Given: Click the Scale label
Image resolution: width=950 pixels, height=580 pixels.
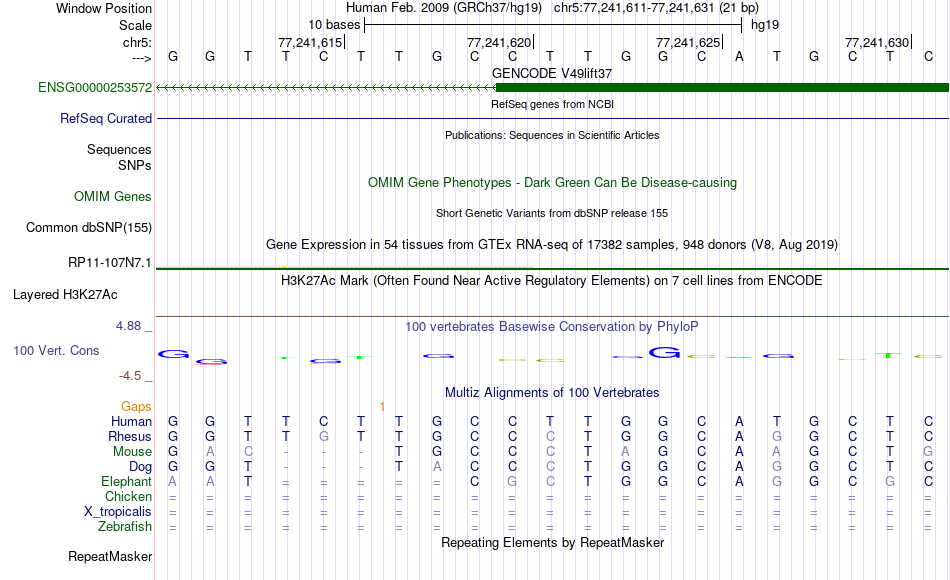Looking at the screenshot, I should coord(135,25).
